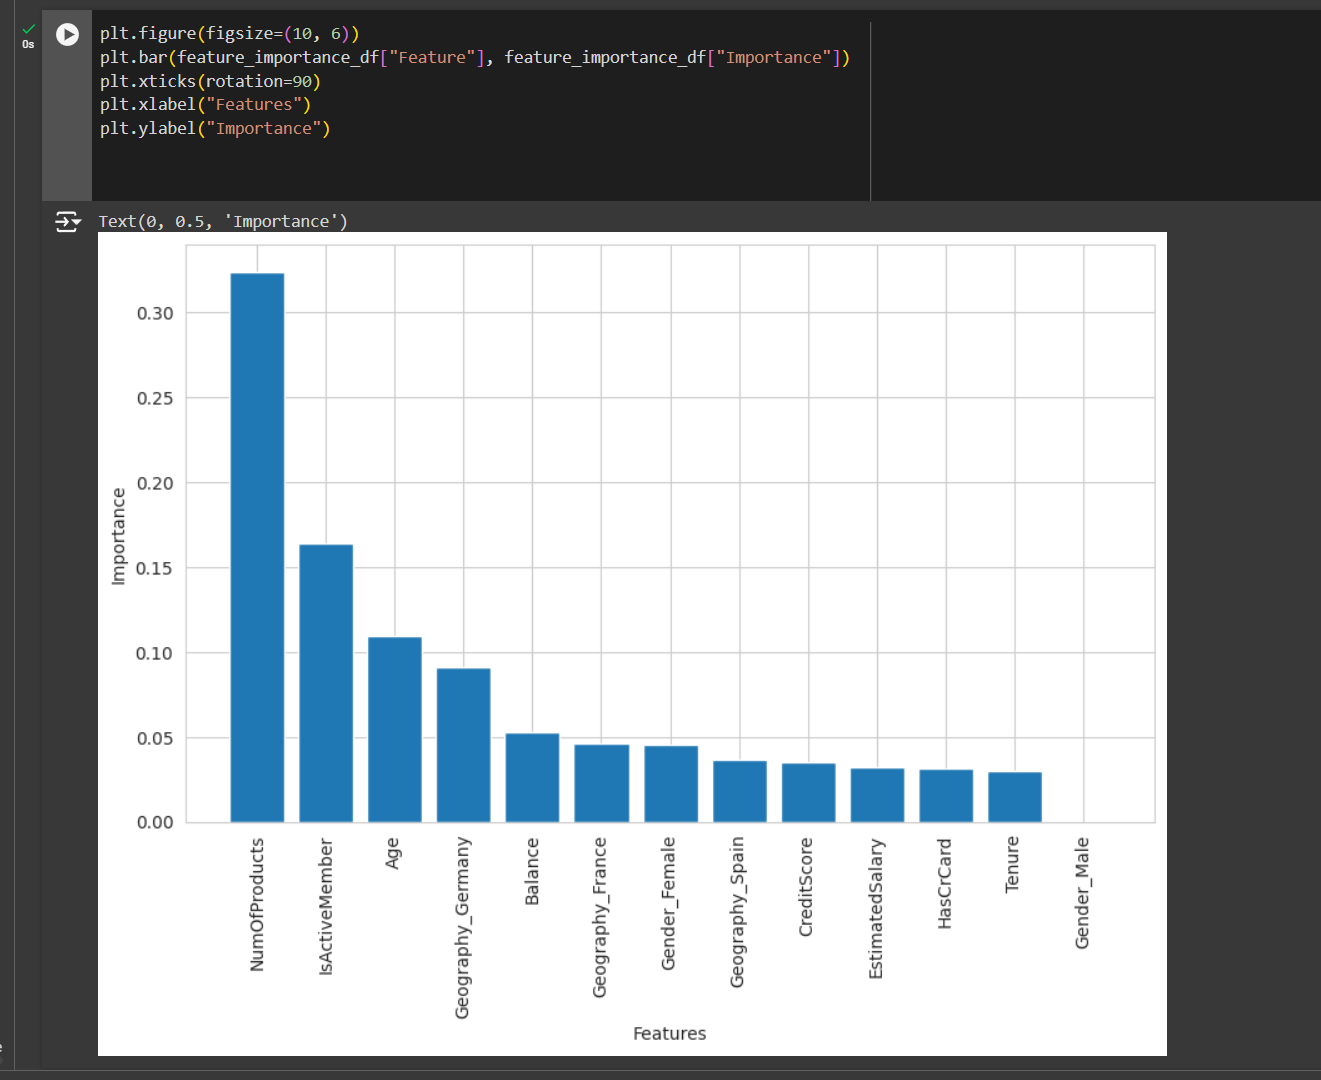Click the 0s execution time label
Image resolution: width=1321 pixels, height=1080 pixels.
click(28, 45)
